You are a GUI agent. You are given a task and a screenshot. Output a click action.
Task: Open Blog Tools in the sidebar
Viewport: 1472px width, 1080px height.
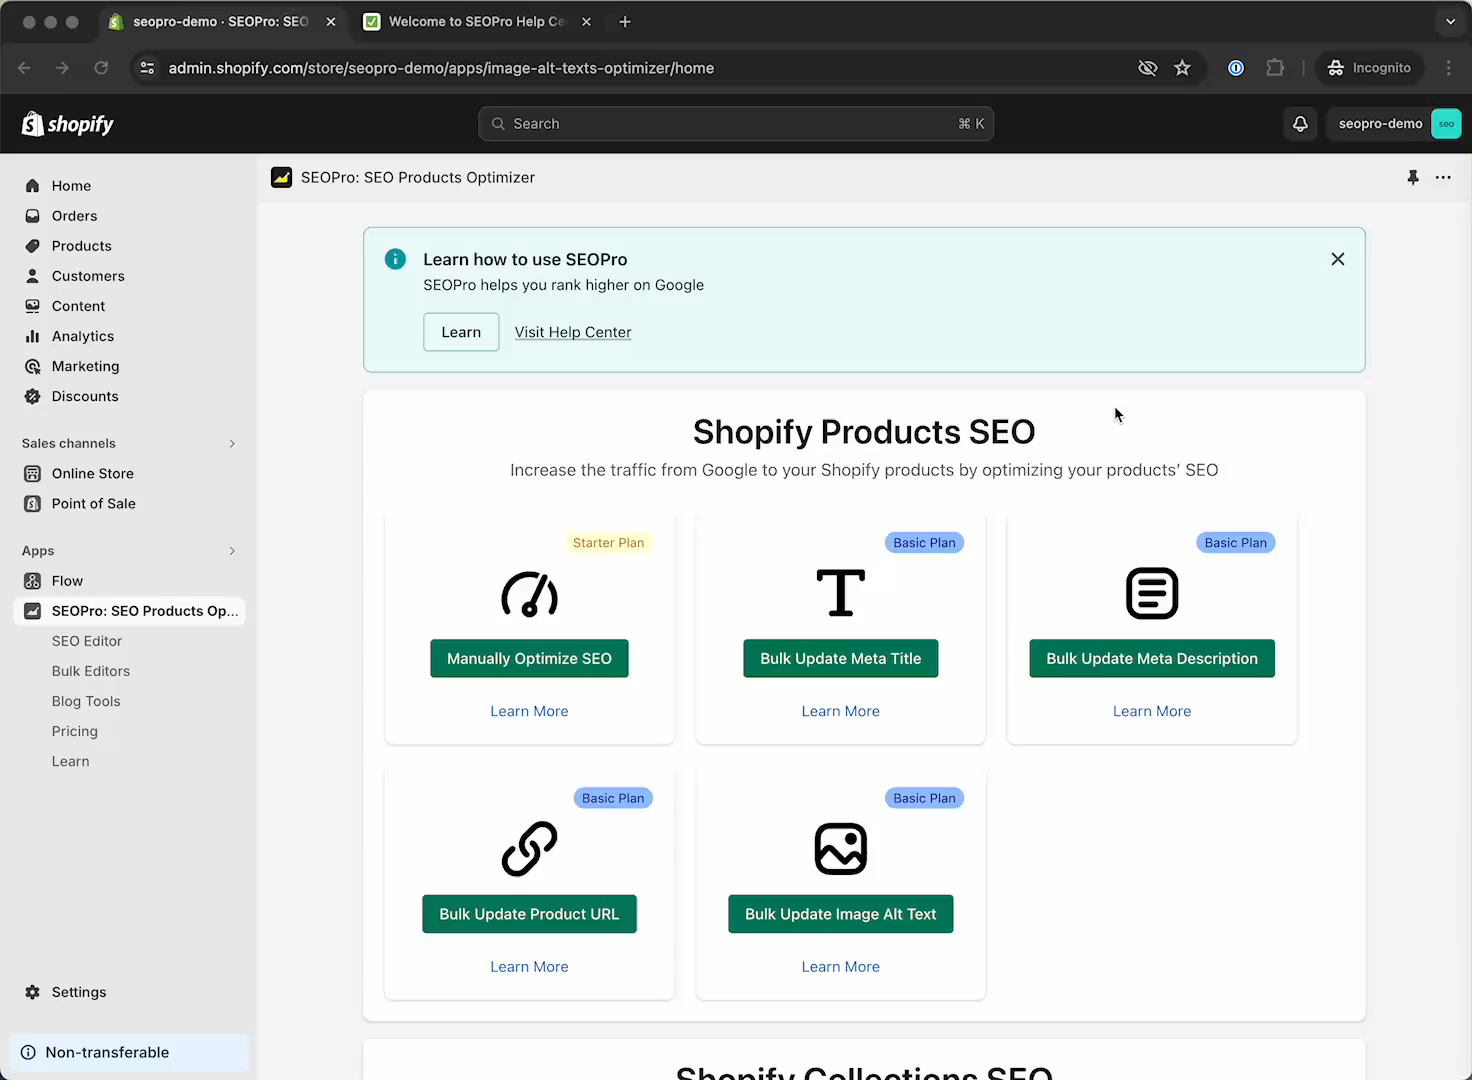tap(86, 701)
